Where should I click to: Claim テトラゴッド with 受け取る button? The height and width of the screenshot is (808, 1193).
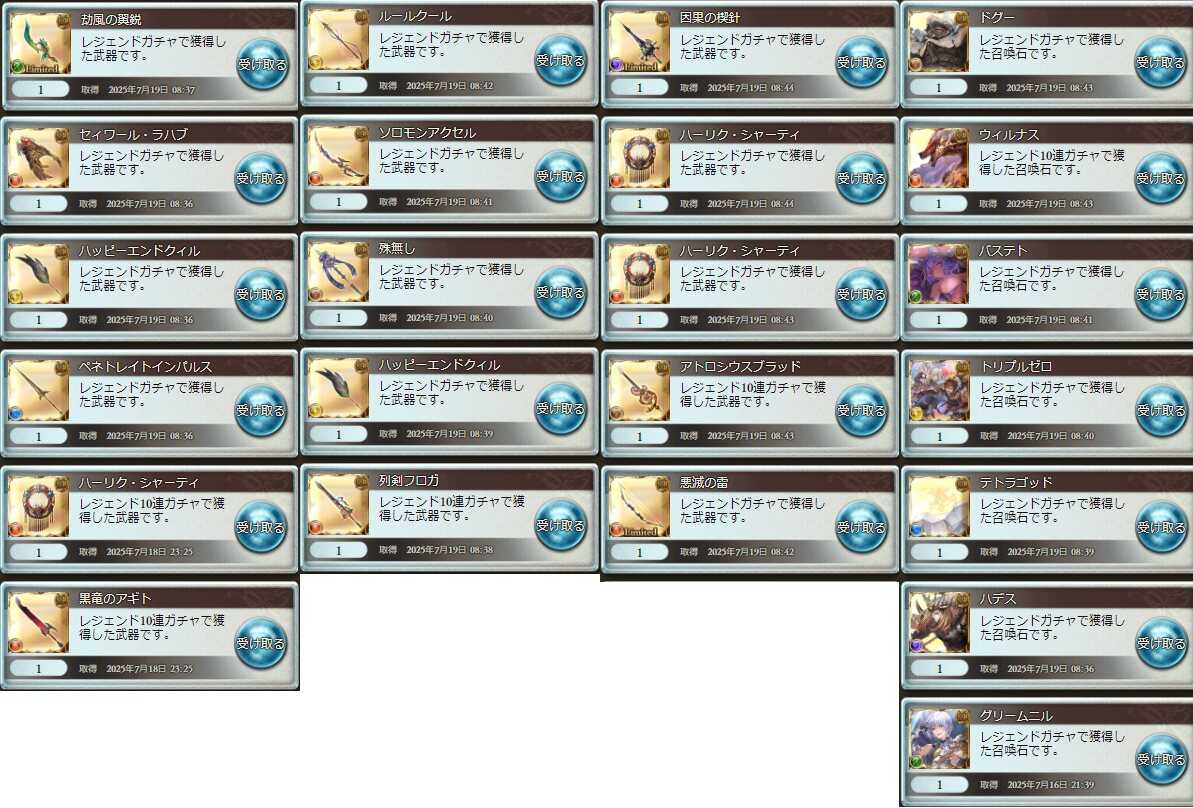click(x=1161, y=527)
